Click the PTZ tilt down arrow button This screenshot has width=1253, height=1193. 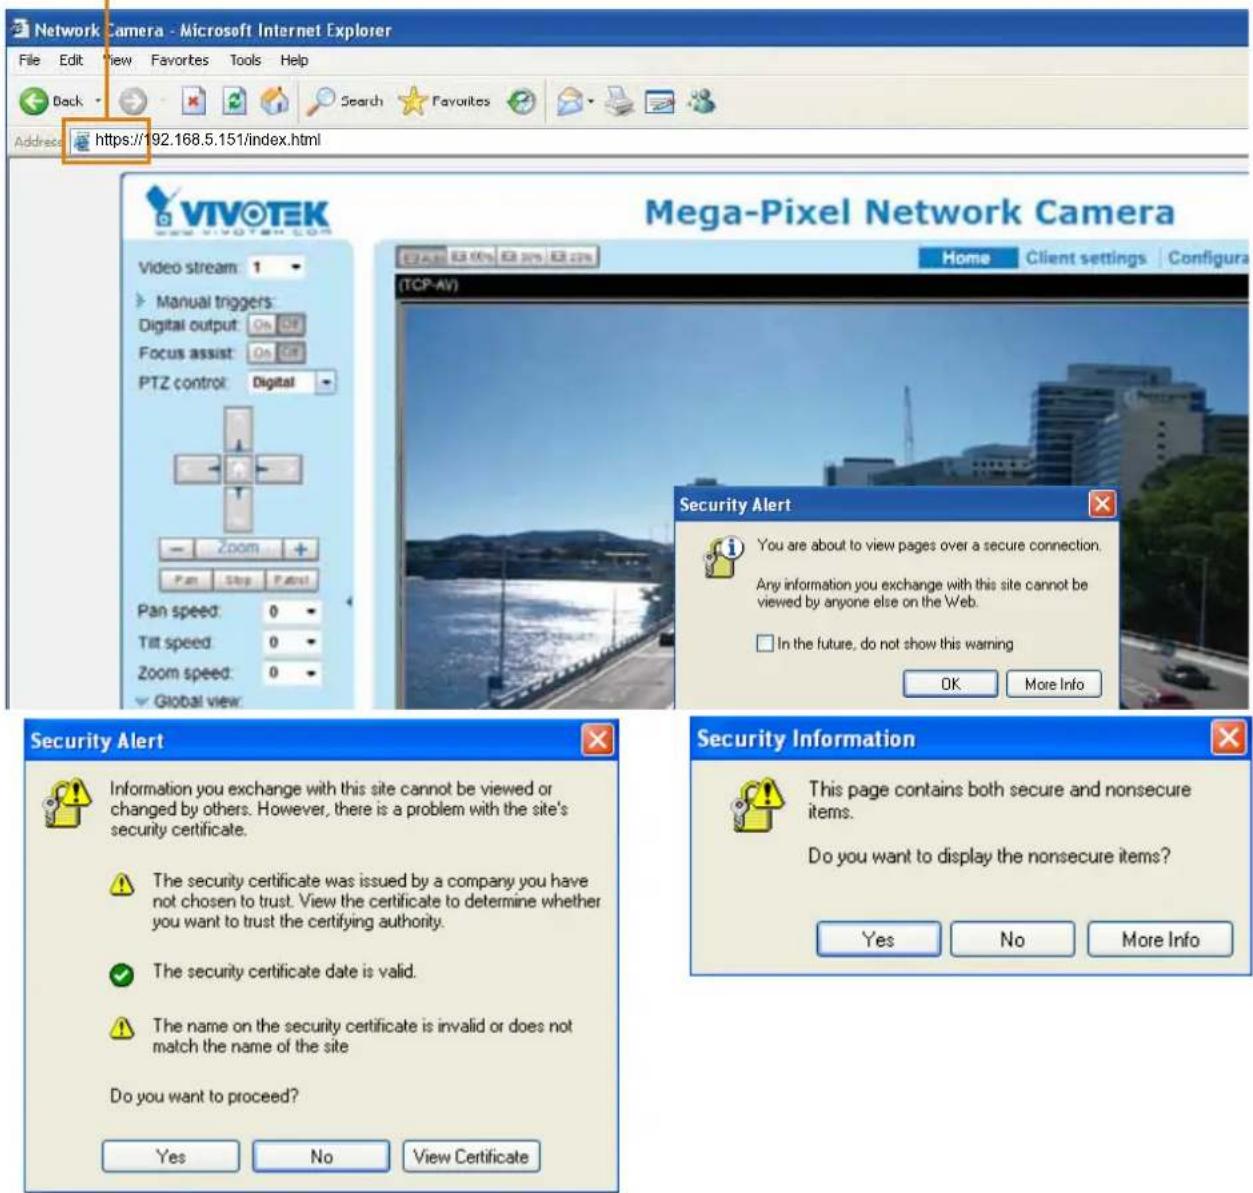pos(238,507)
